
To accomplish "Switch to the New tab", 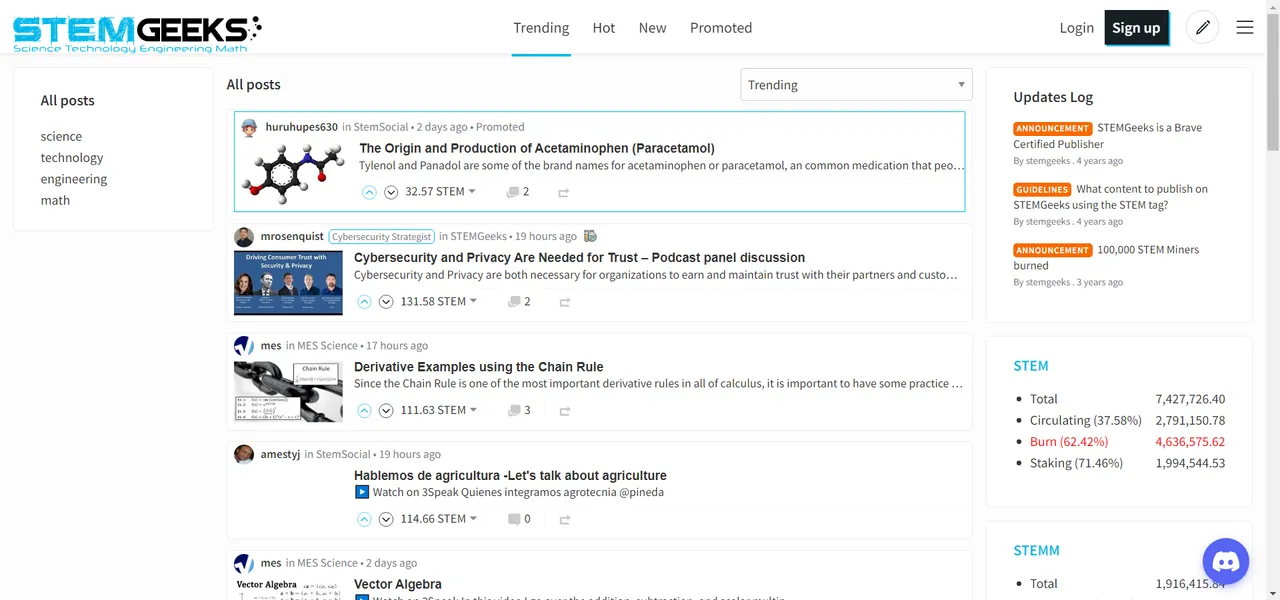I will coord(652,28).
